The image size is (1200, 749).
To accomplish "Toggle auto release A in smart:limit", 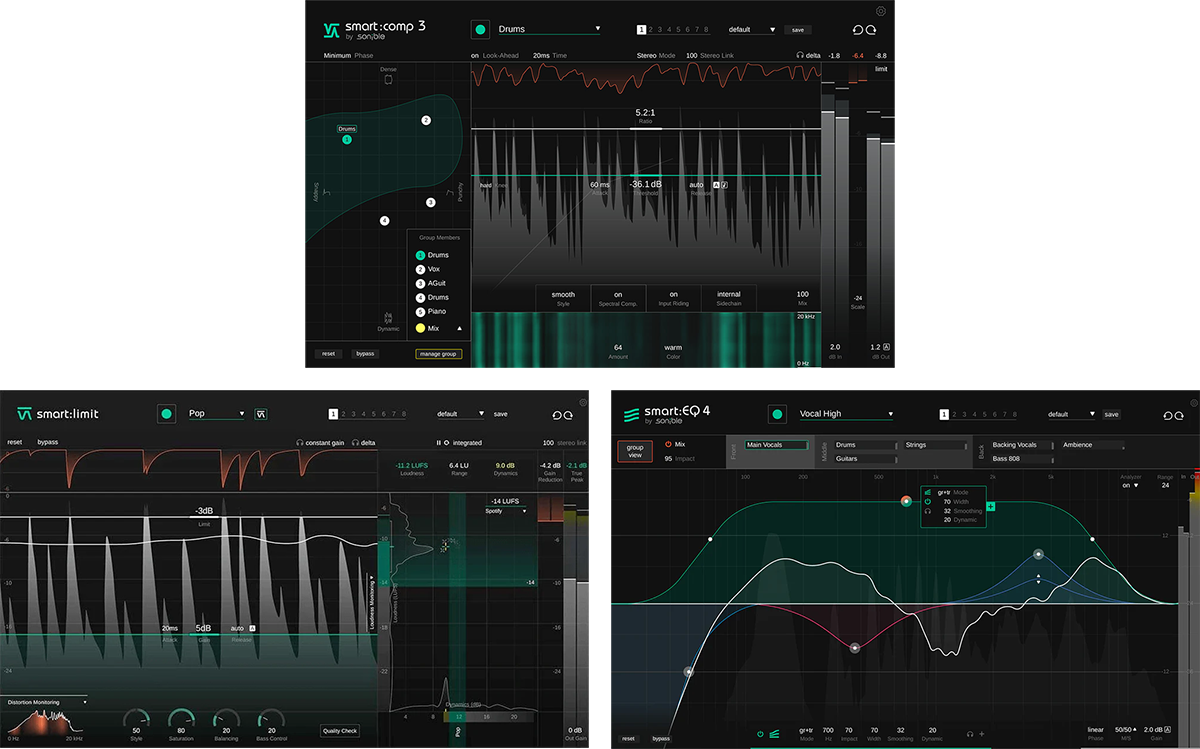I will tap(252, 628).
